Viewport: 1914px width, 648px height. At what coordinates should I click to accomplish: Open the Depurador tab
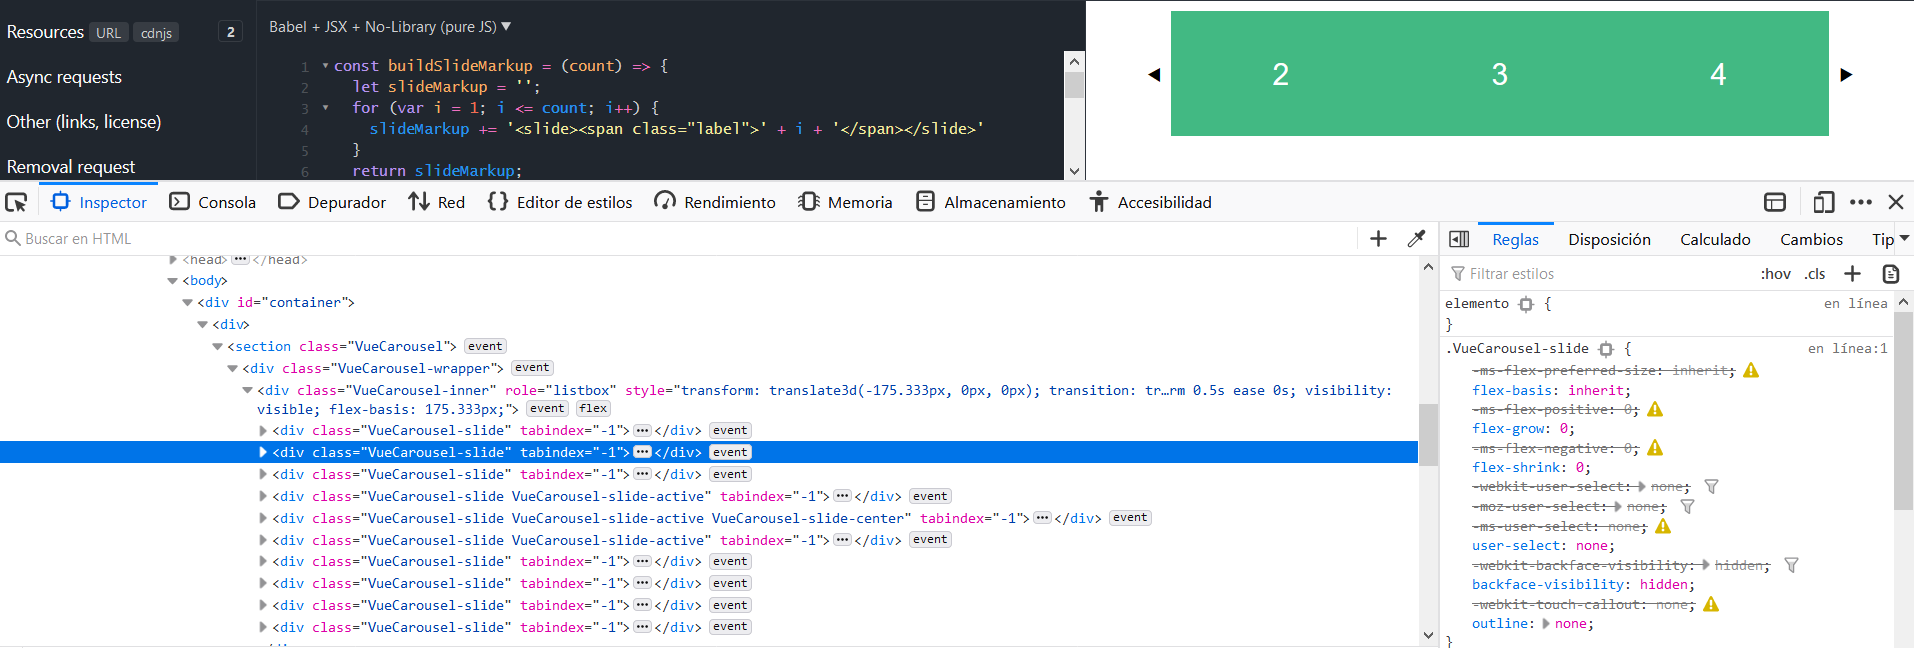pyautogui.click(x=332, y=202)
